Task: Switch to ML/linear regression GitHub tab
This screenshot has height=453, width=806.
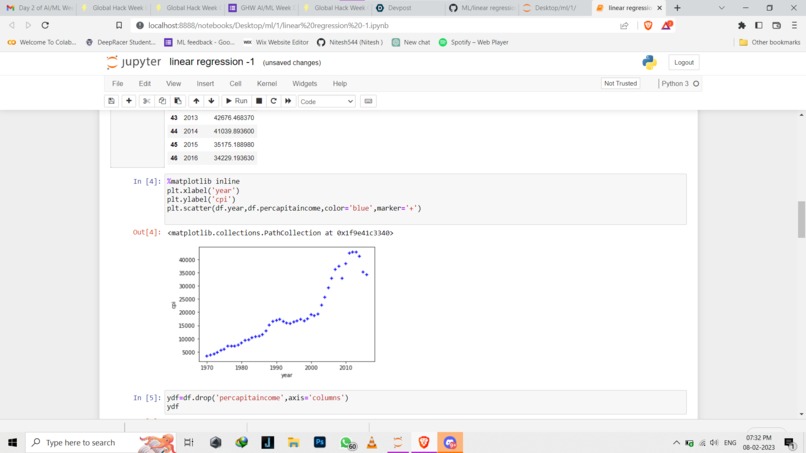Action: [482, 8]
